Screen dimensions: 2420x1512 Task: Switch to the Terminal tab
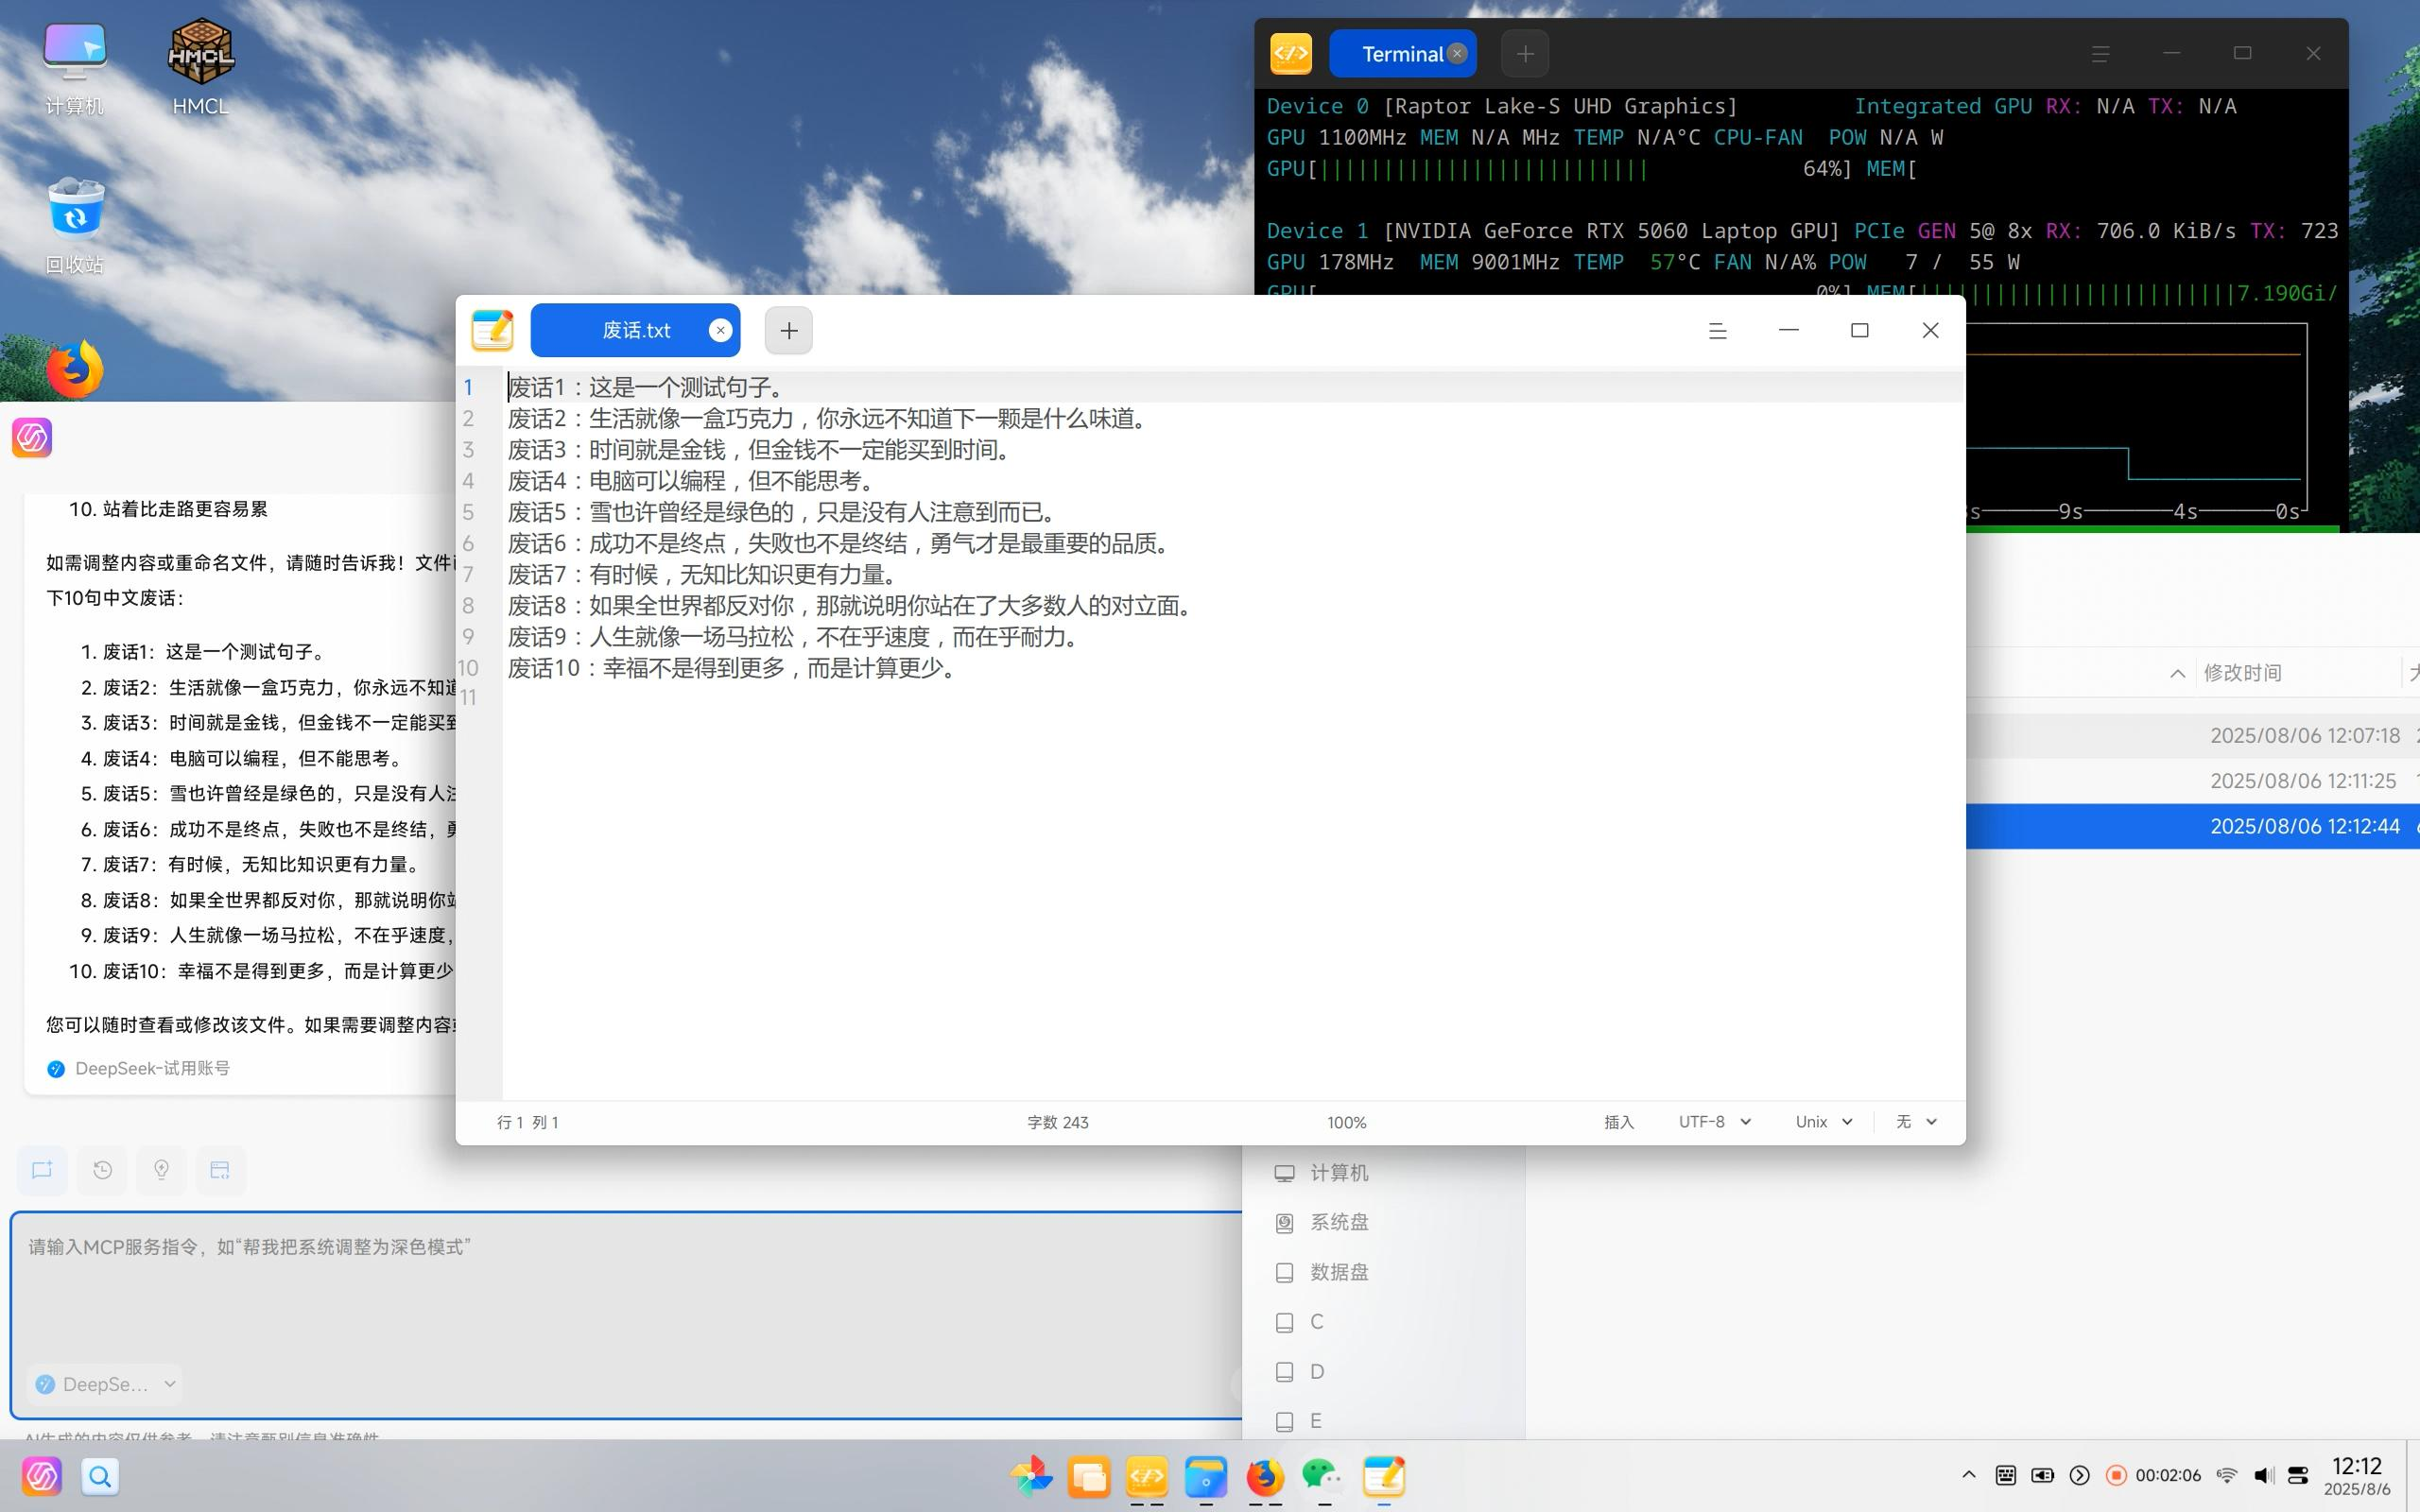1400,54
